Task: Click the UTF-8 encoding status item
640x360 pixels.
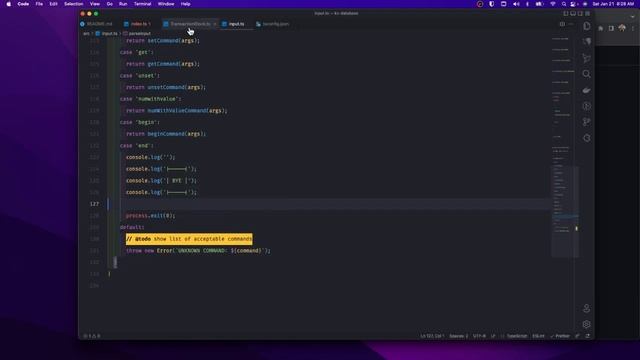Action: (479, 336)
